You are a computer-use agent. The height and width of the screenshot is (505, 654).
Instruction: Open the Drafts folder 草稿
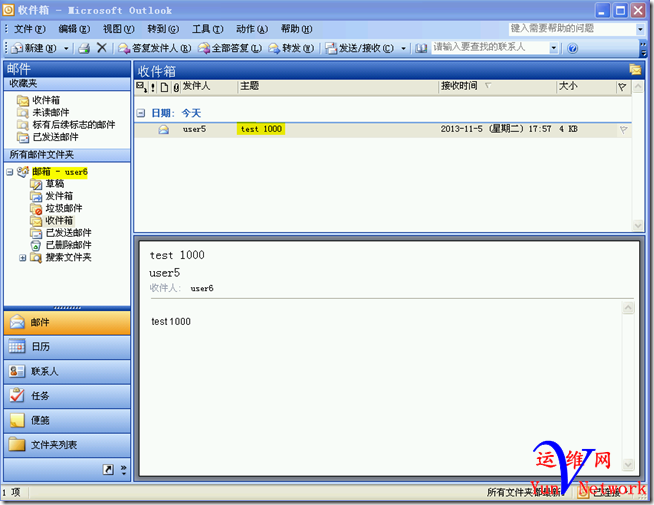pos(55,183)
